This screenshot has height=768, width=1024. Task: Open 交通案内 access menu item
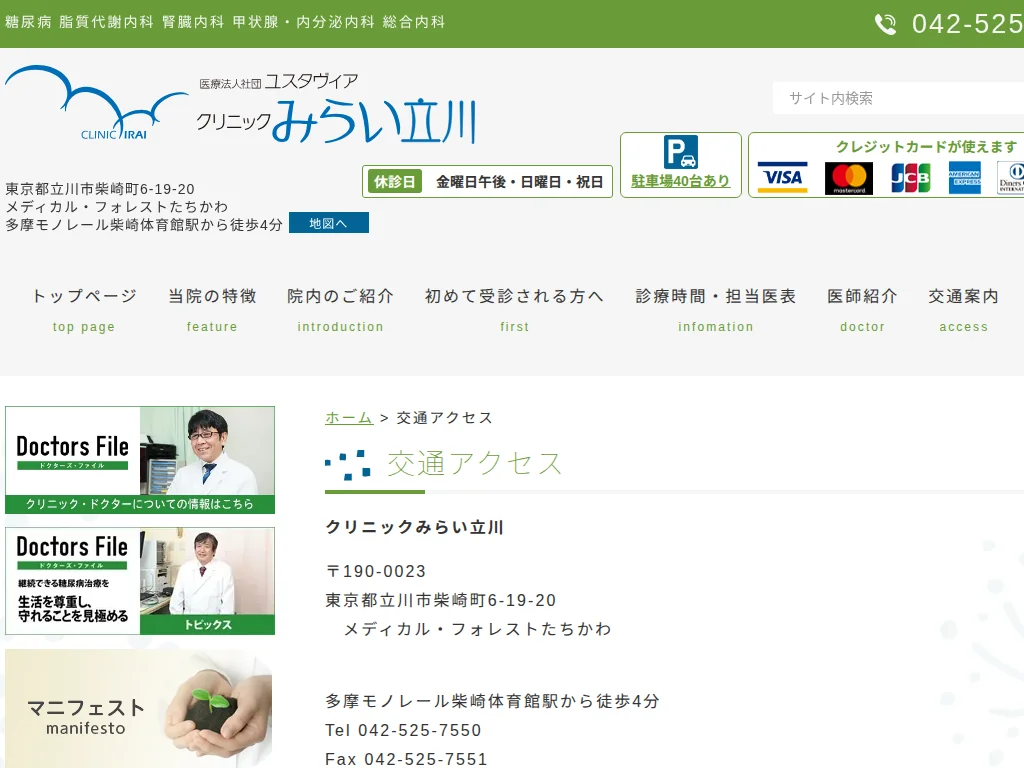point(964,310)
